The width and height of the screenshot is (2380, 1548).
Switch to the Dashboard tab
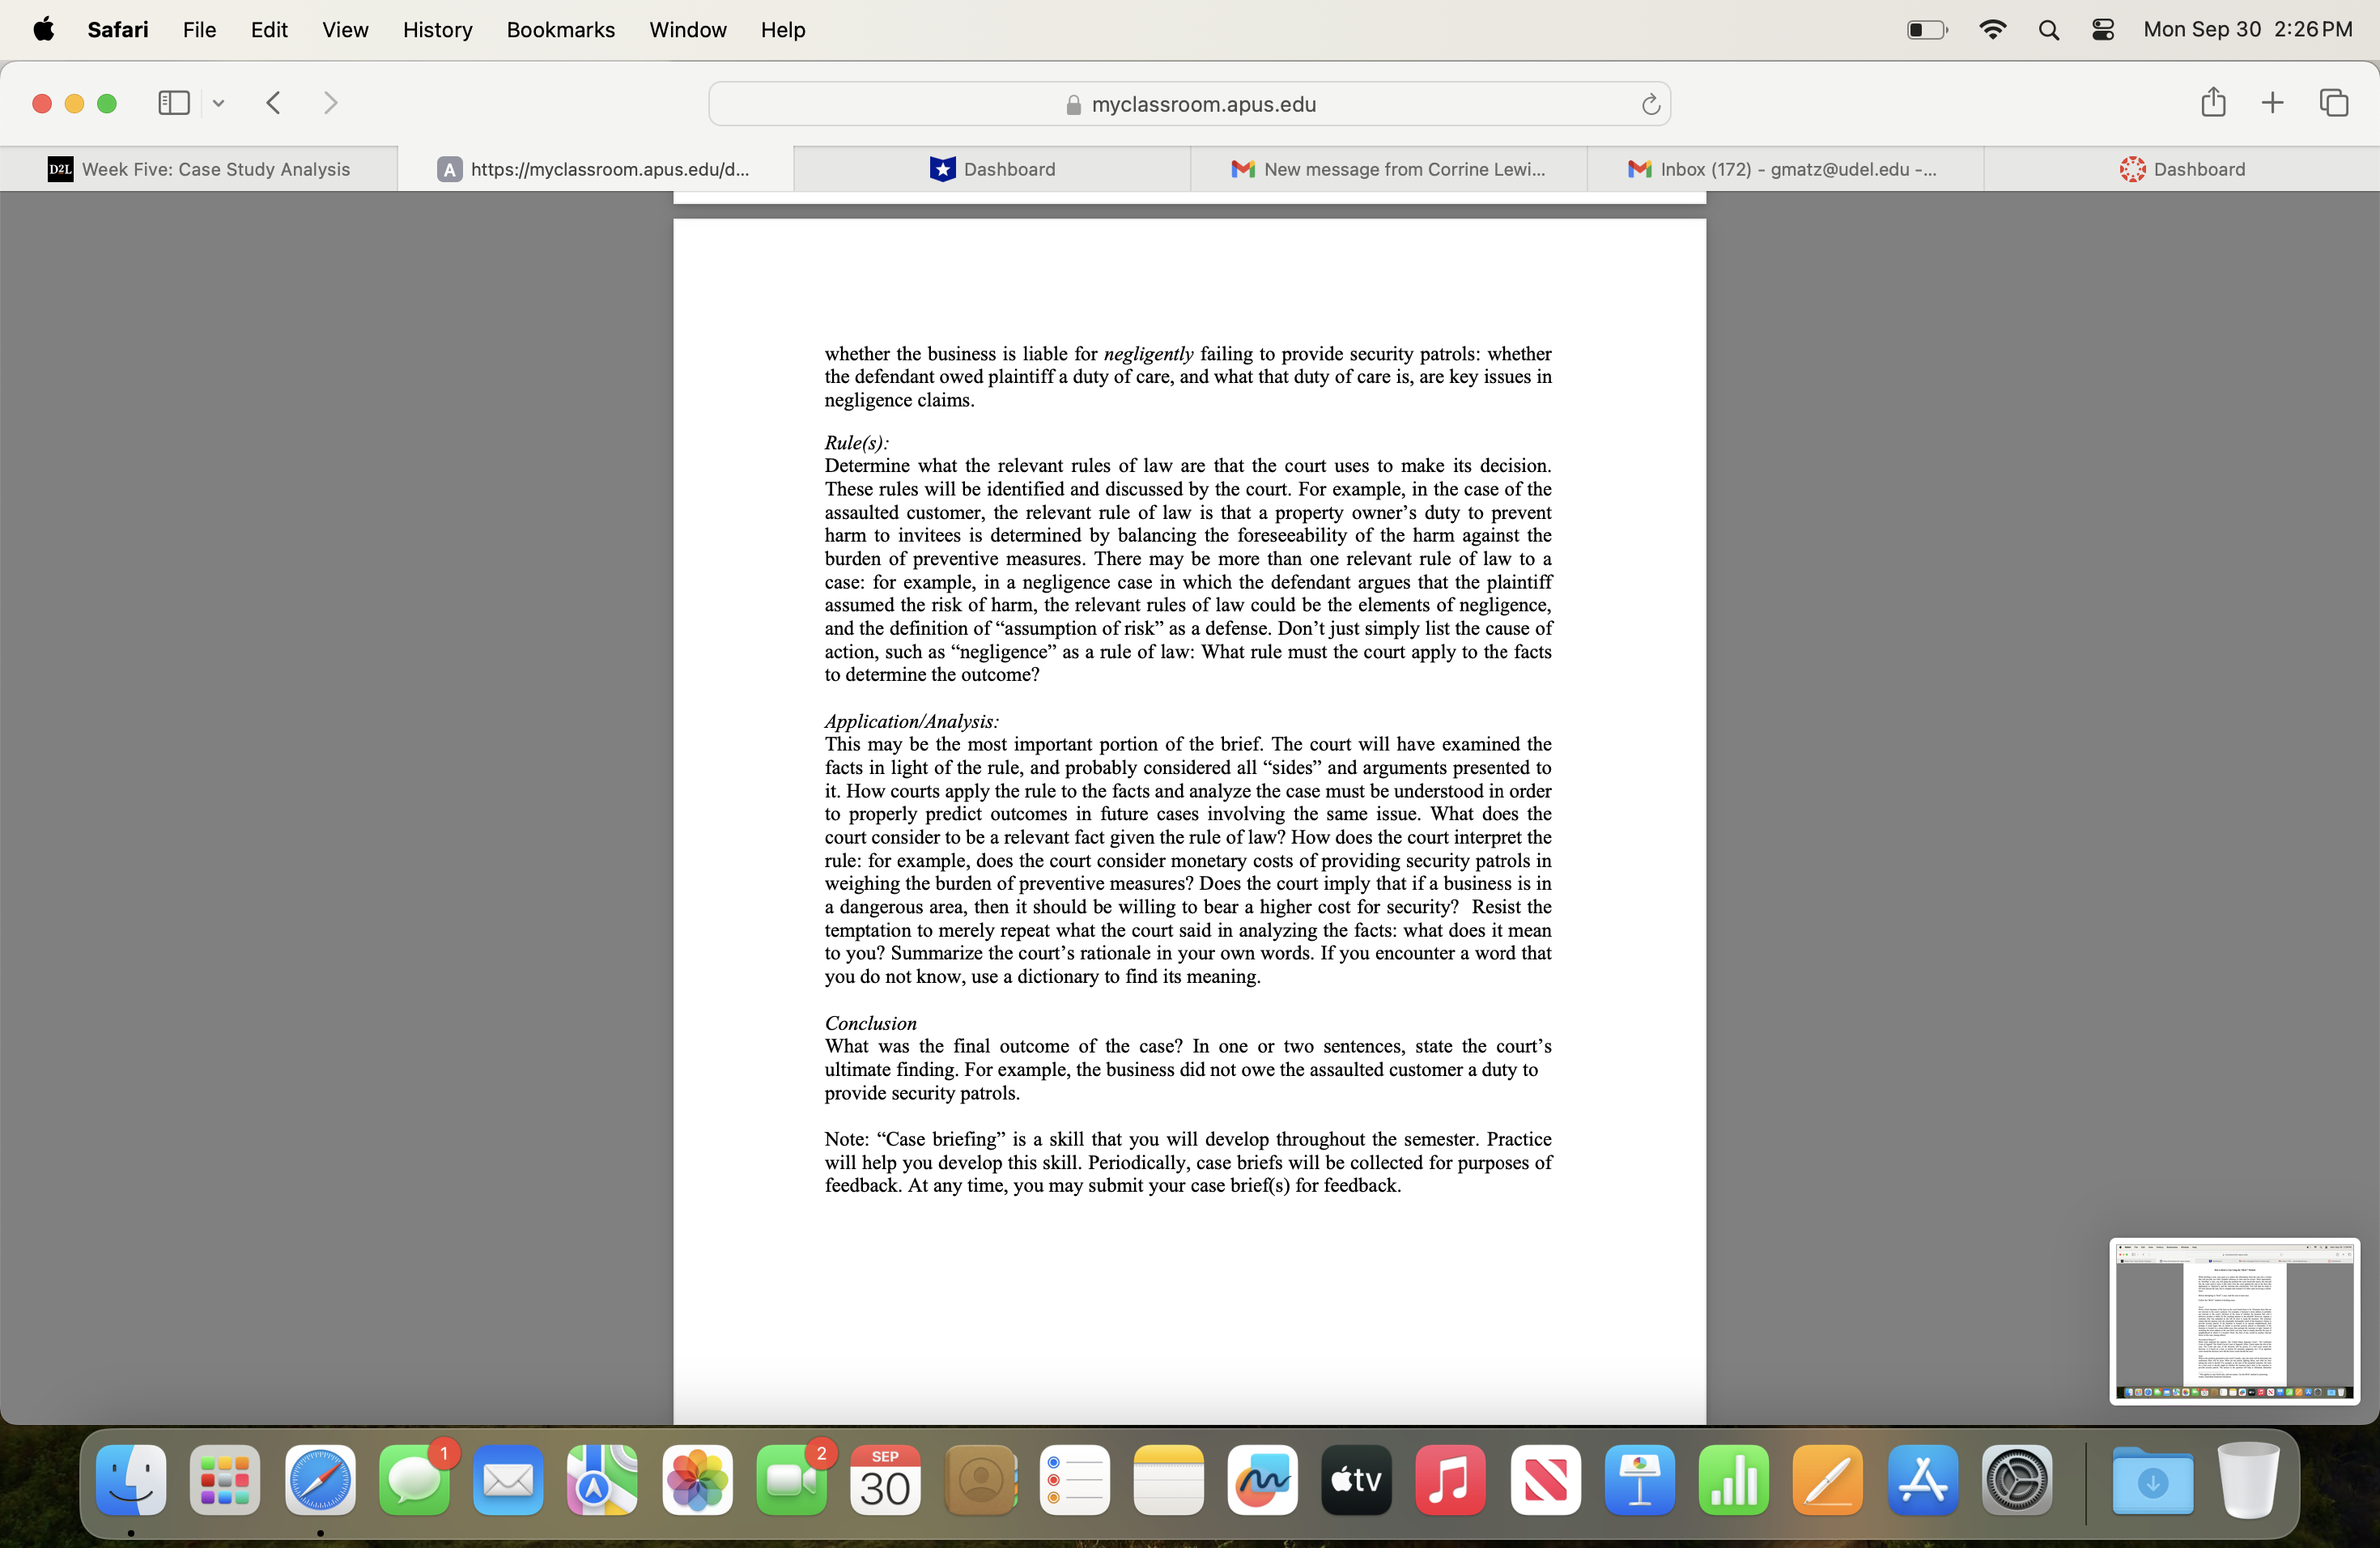click(993, 168)
